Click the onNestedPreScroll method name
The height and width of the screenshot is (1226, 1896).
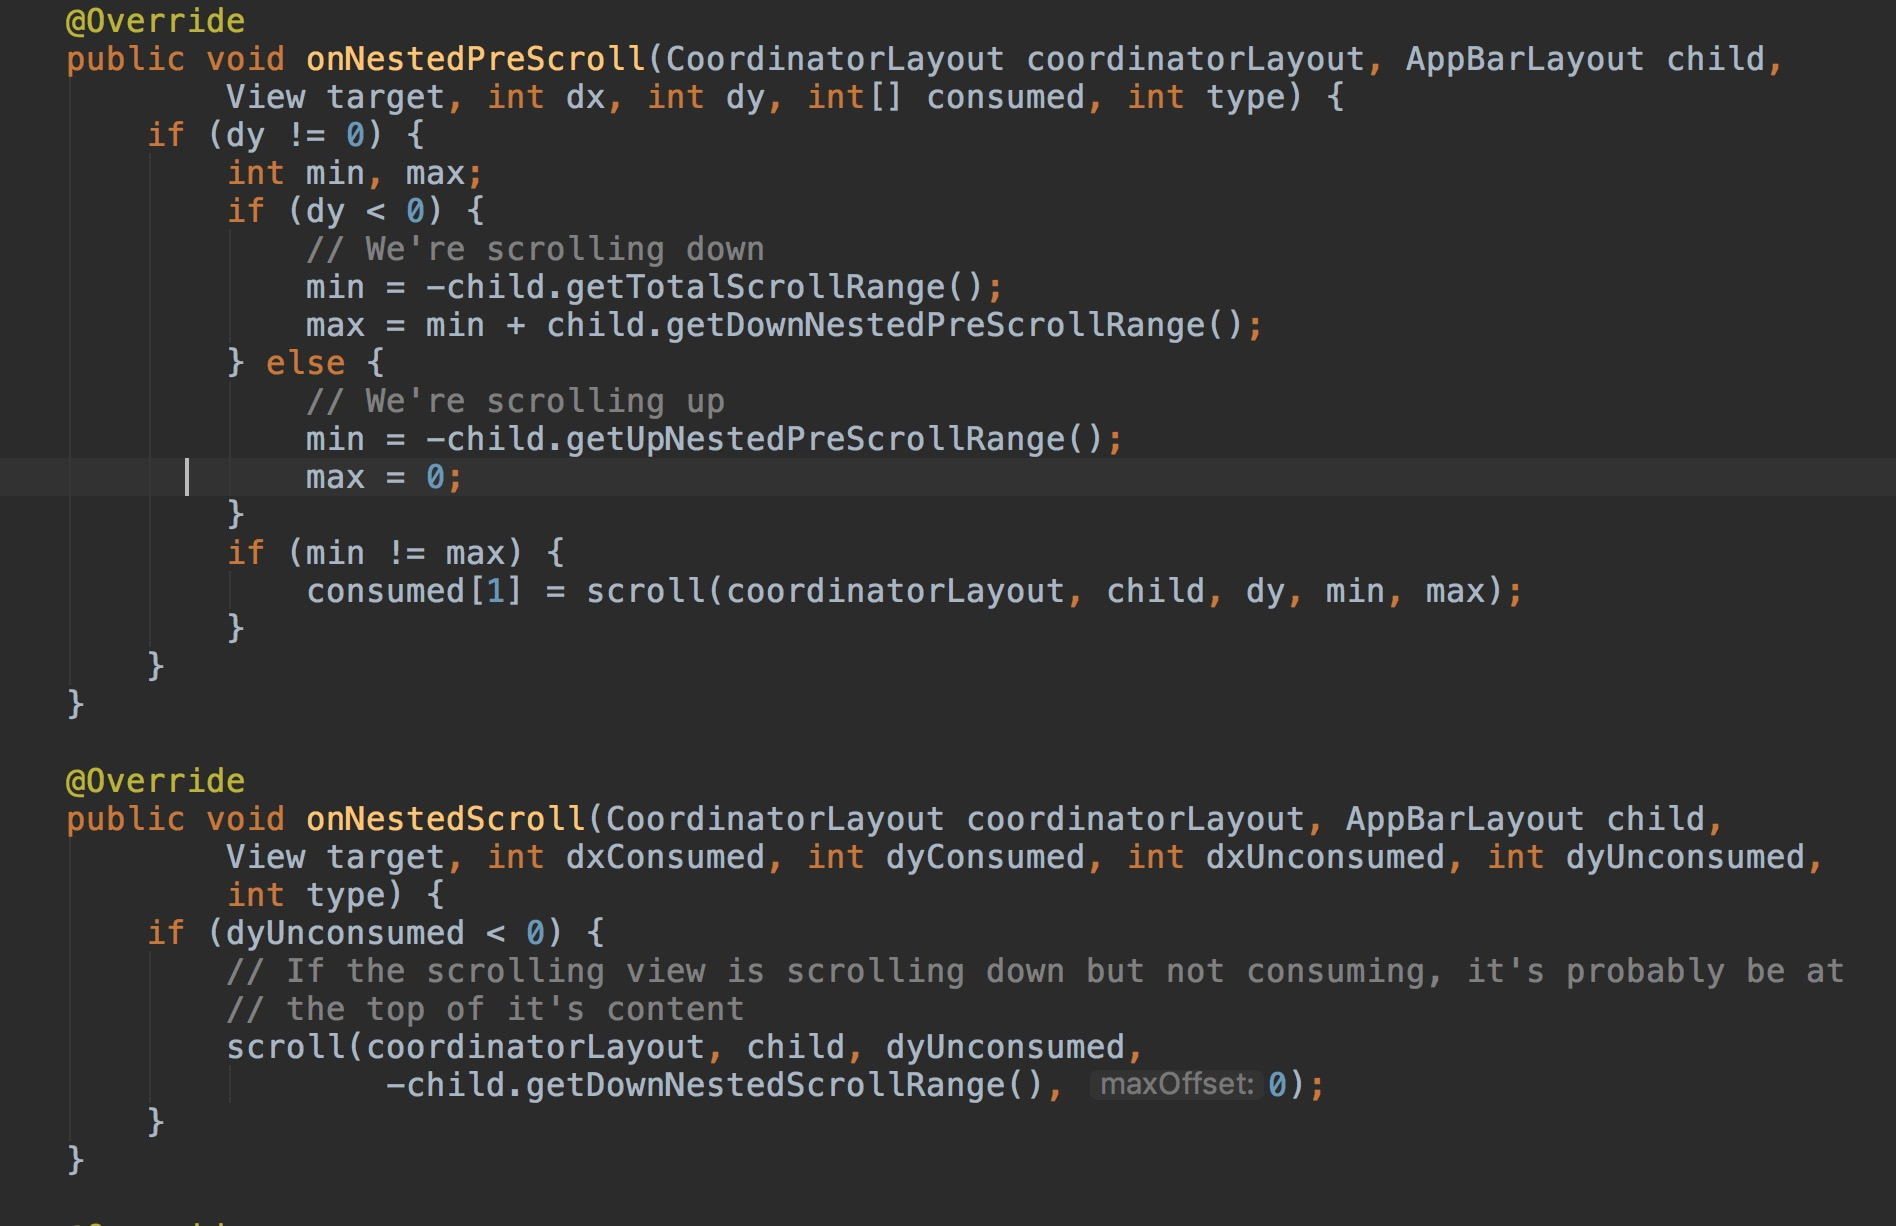pyautogui.click(x=476, y=59)
